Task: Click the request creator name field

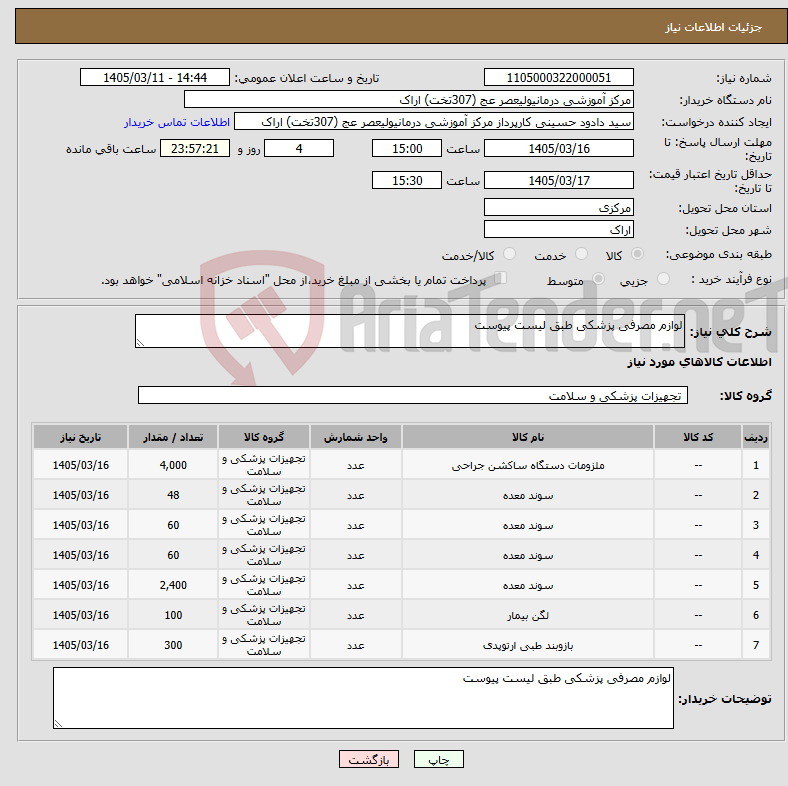Action: click(434, 122)
